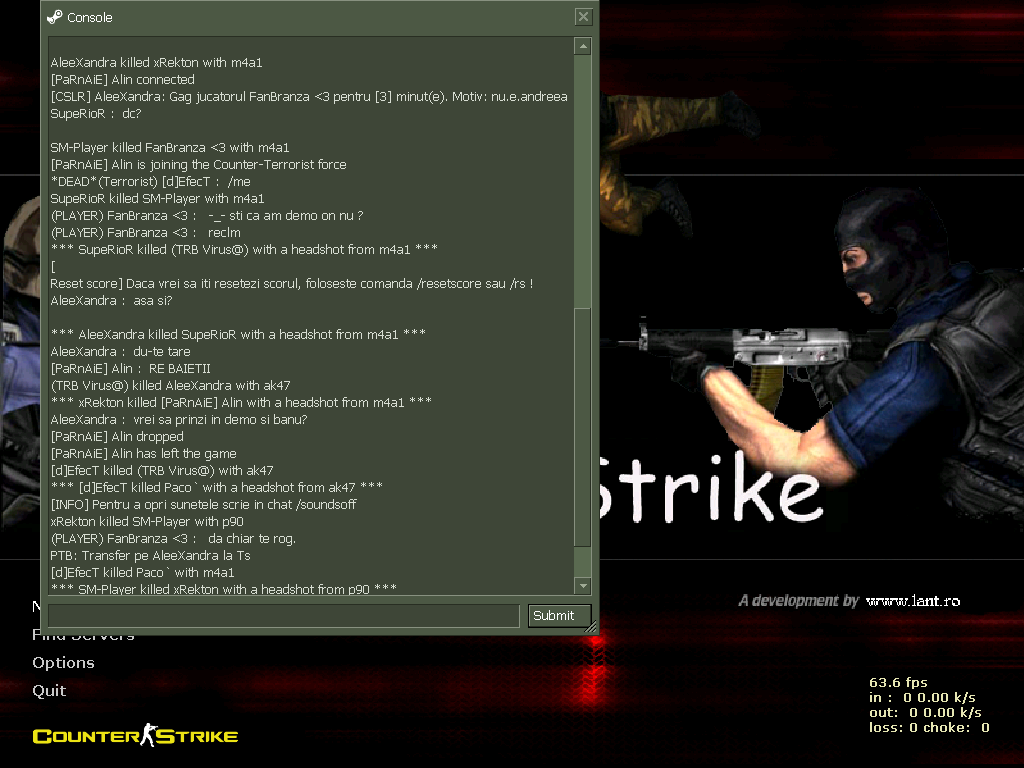The width and height of the screenshot is (1024, 768).
Task: Click 'Alin is joining the Counter-Terrorist force' line
Action: click(x=198, y=165)
